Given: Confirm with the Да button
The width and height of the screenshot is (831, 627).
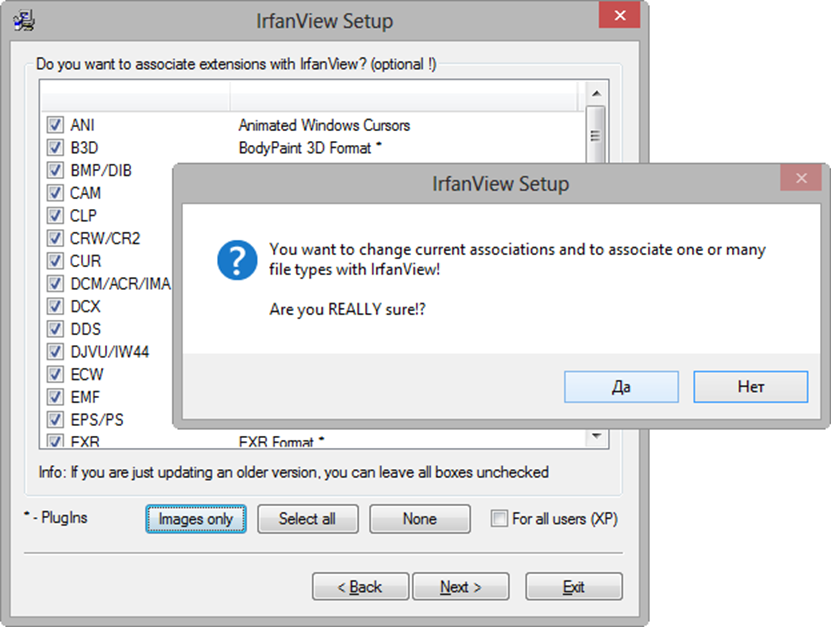Looking at the screenshot, I should 621,387.
